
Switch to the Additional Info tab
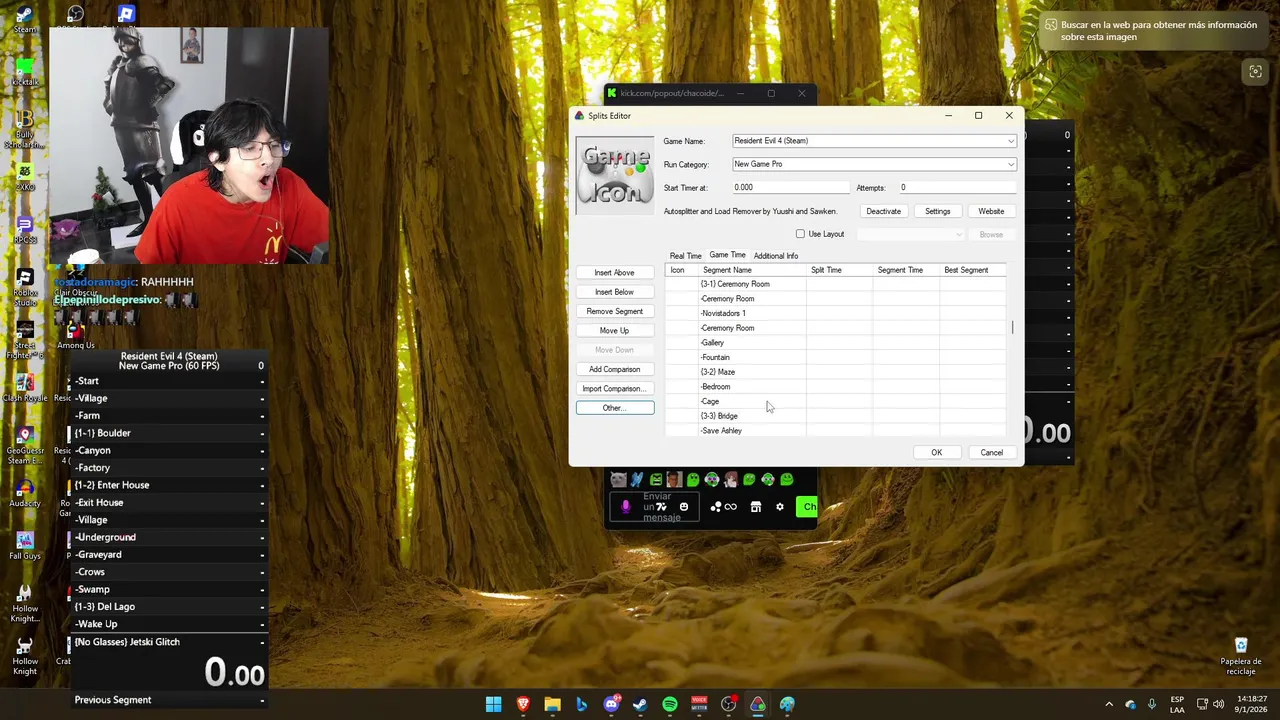point(776,256)
